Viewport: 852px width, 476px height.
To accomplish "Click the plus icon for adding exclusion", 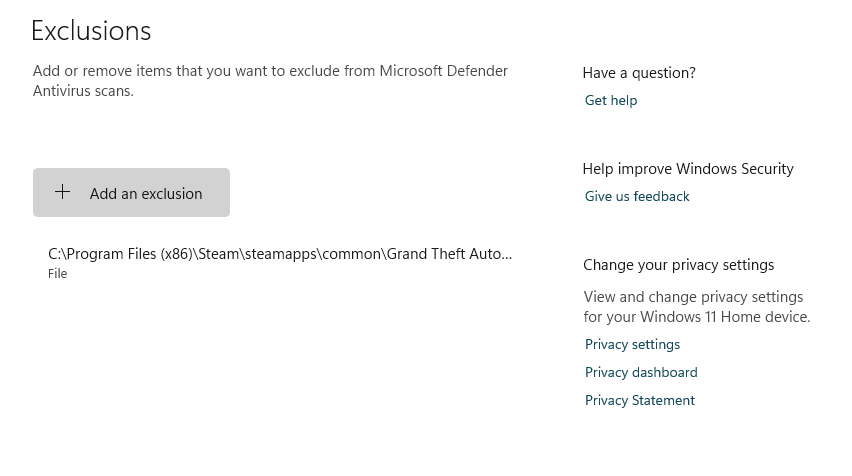I will [63, 192].
